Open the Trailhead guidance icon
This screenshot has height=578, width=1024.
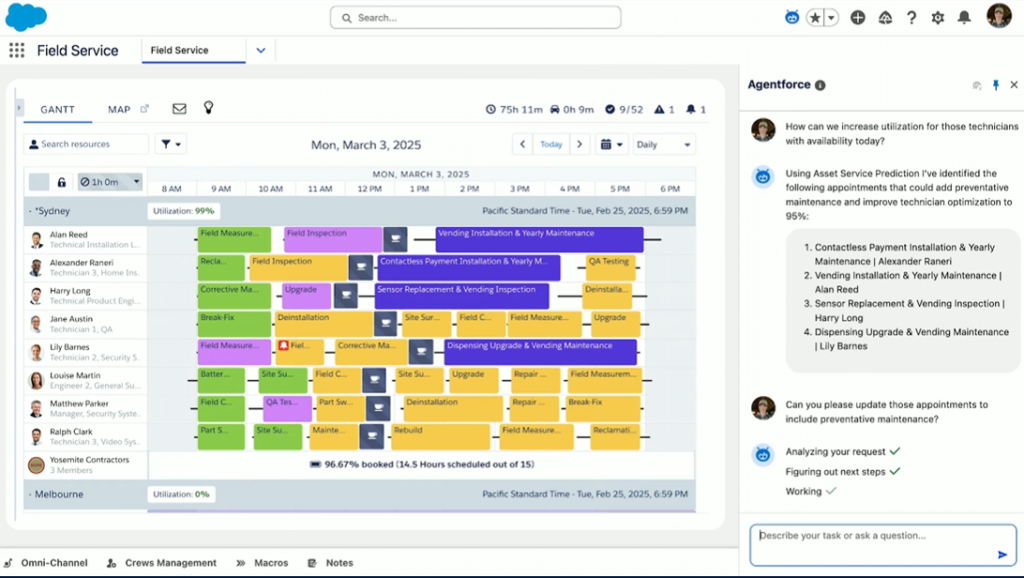pyautogui.click(x=885, y=18)
